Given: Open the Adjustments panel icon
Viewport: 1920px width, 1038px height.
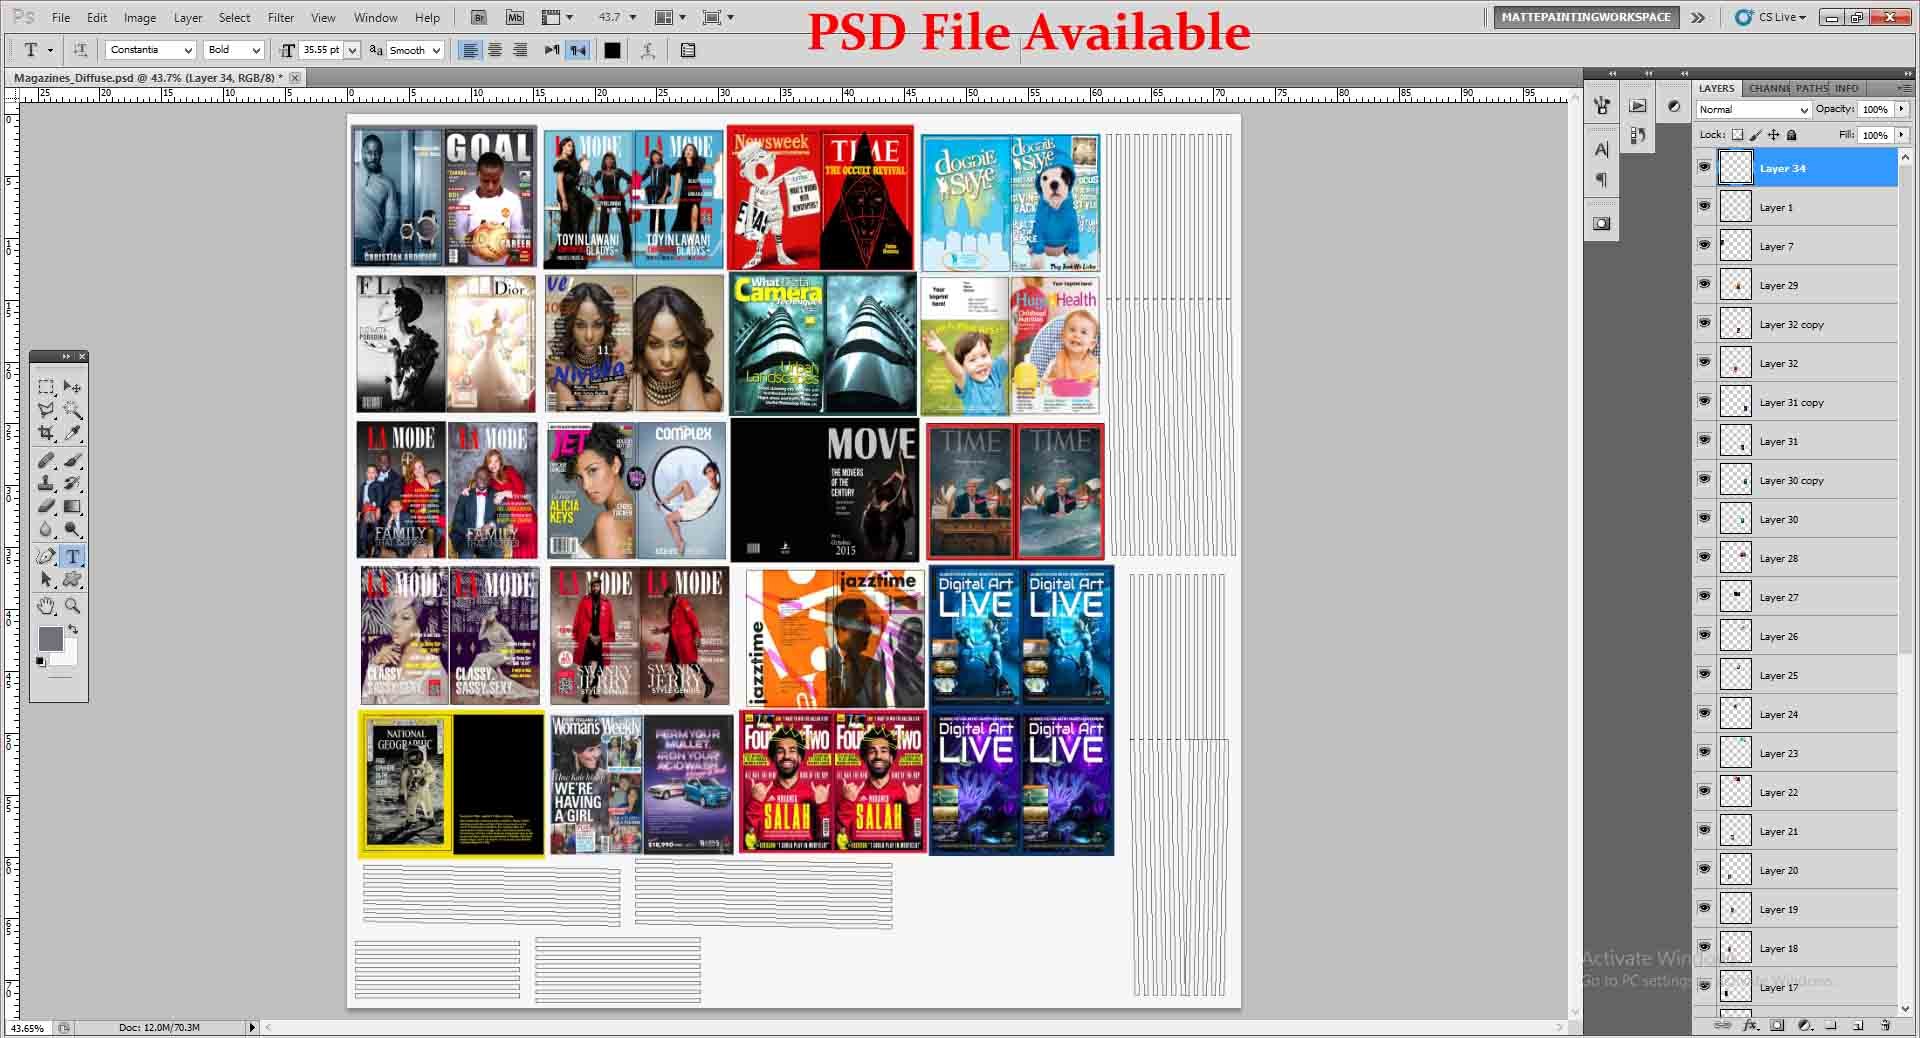Looking at the screenshot, I should [x=1674, y=105].
